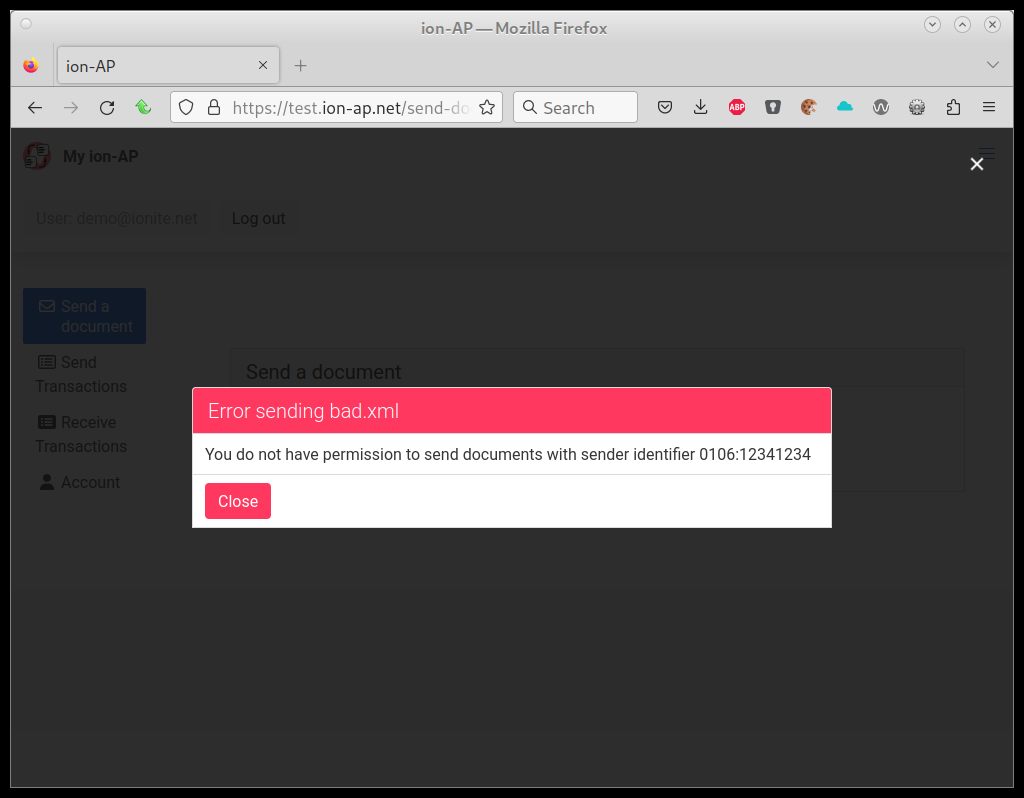This screenshot has height=798, width=1024.
Task: Show tracking protection shield info
Action: point(186,107)
